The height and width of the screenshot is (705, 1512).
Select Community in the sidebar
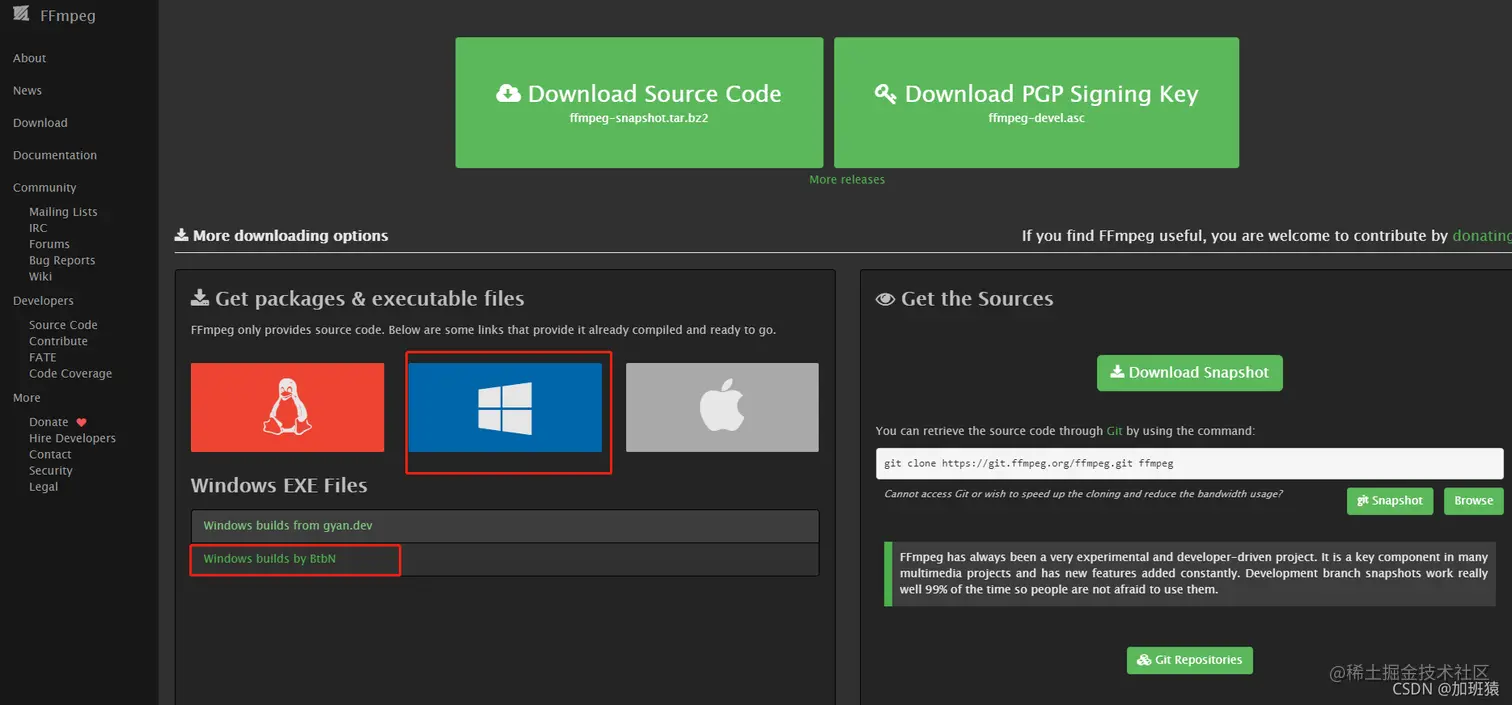pyautogui.click(x=44, y=187)
